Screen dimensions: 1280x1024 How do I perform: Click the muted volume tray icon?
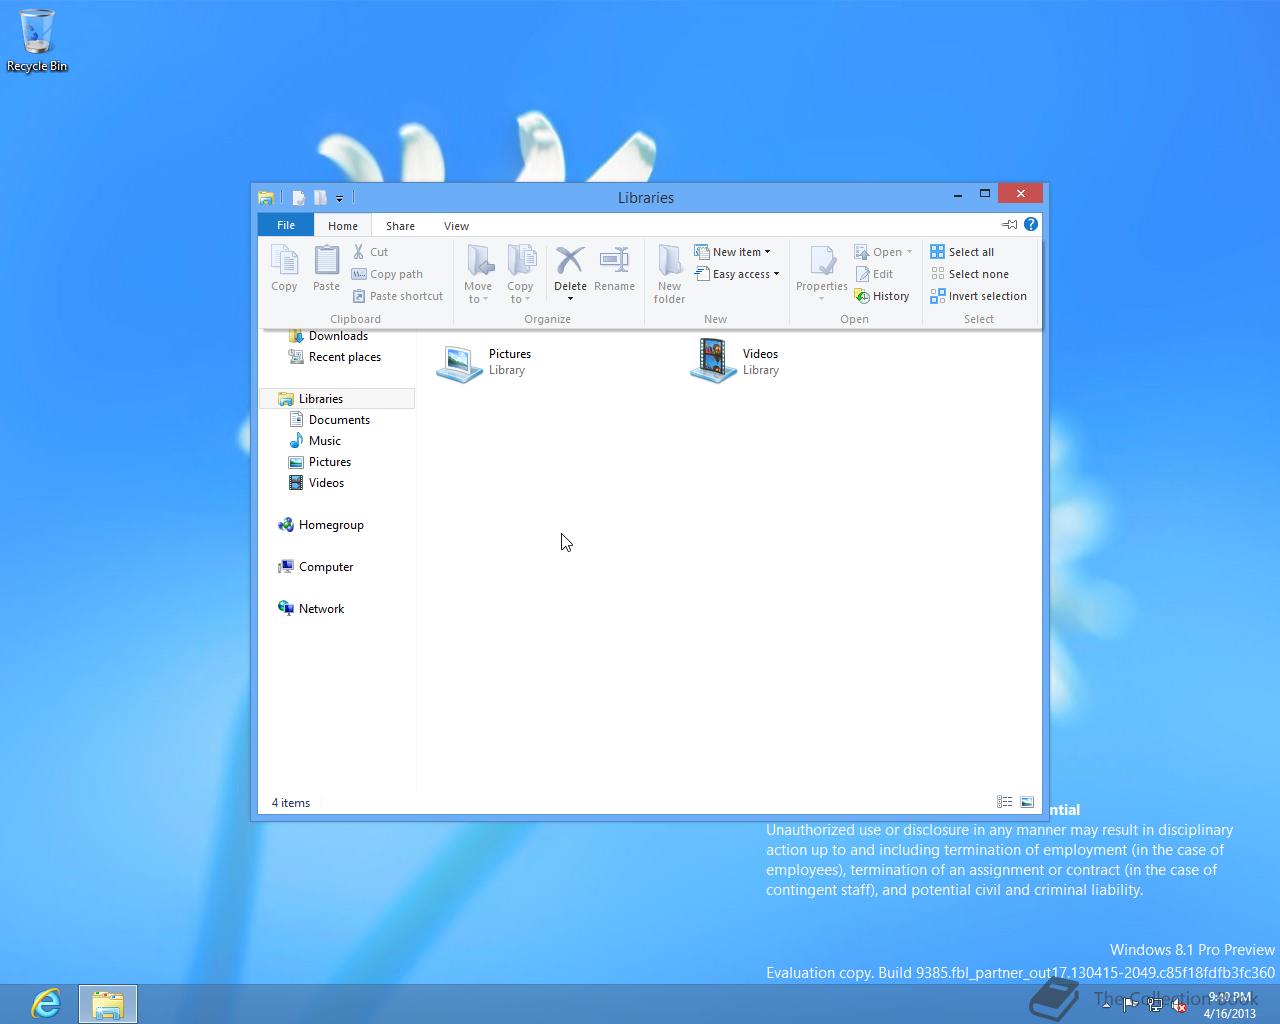[x=1178, y=1006]
